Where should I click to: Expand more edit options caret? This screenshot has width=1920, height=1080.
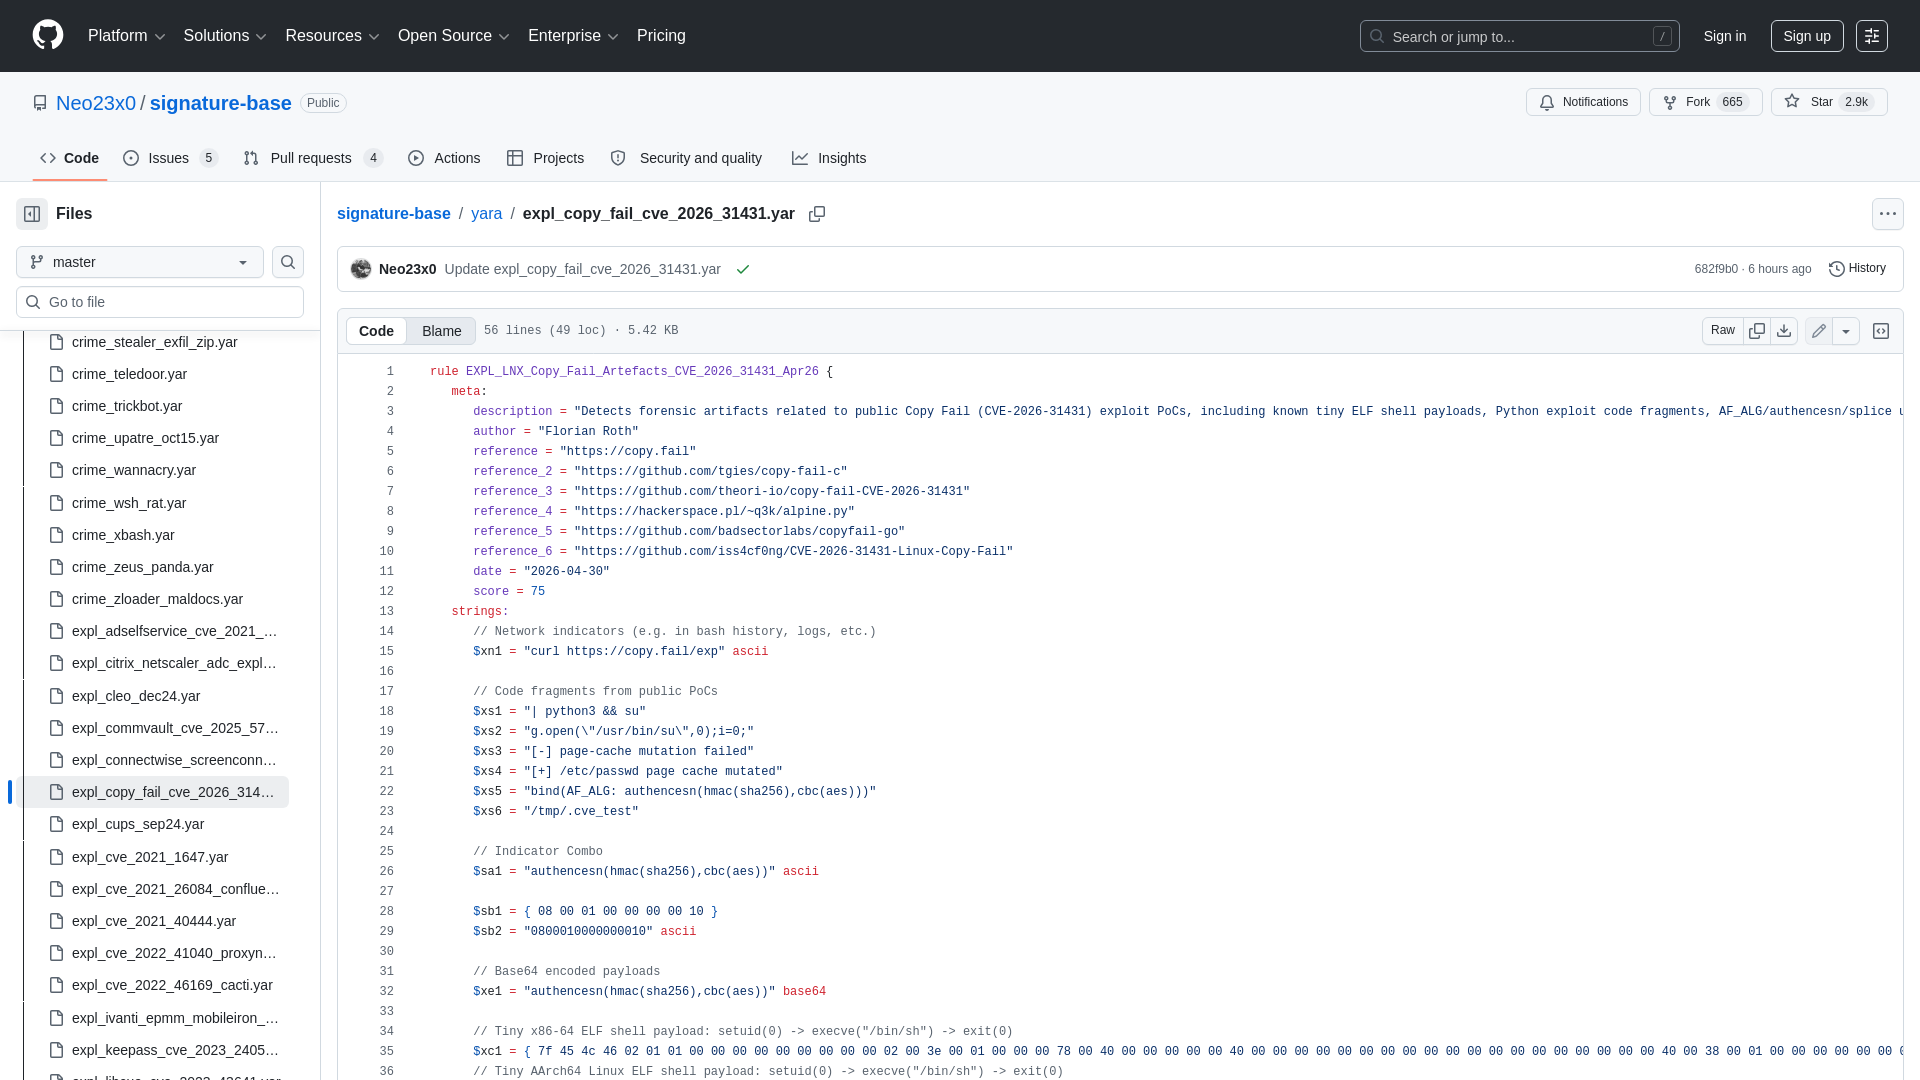click(x=1846, y=331)
